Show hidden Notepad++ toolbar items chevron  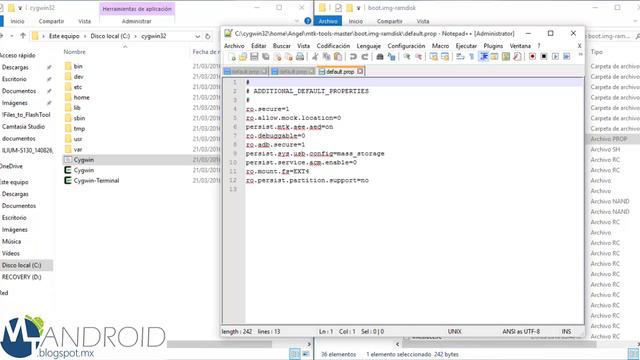[580, 55]
